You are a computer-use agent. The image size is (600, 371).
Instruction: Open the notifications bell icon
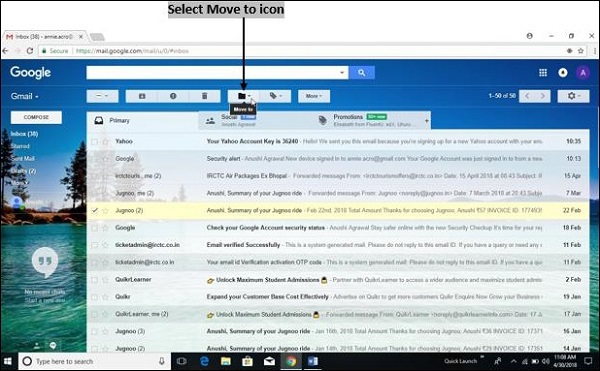[562, 73]
